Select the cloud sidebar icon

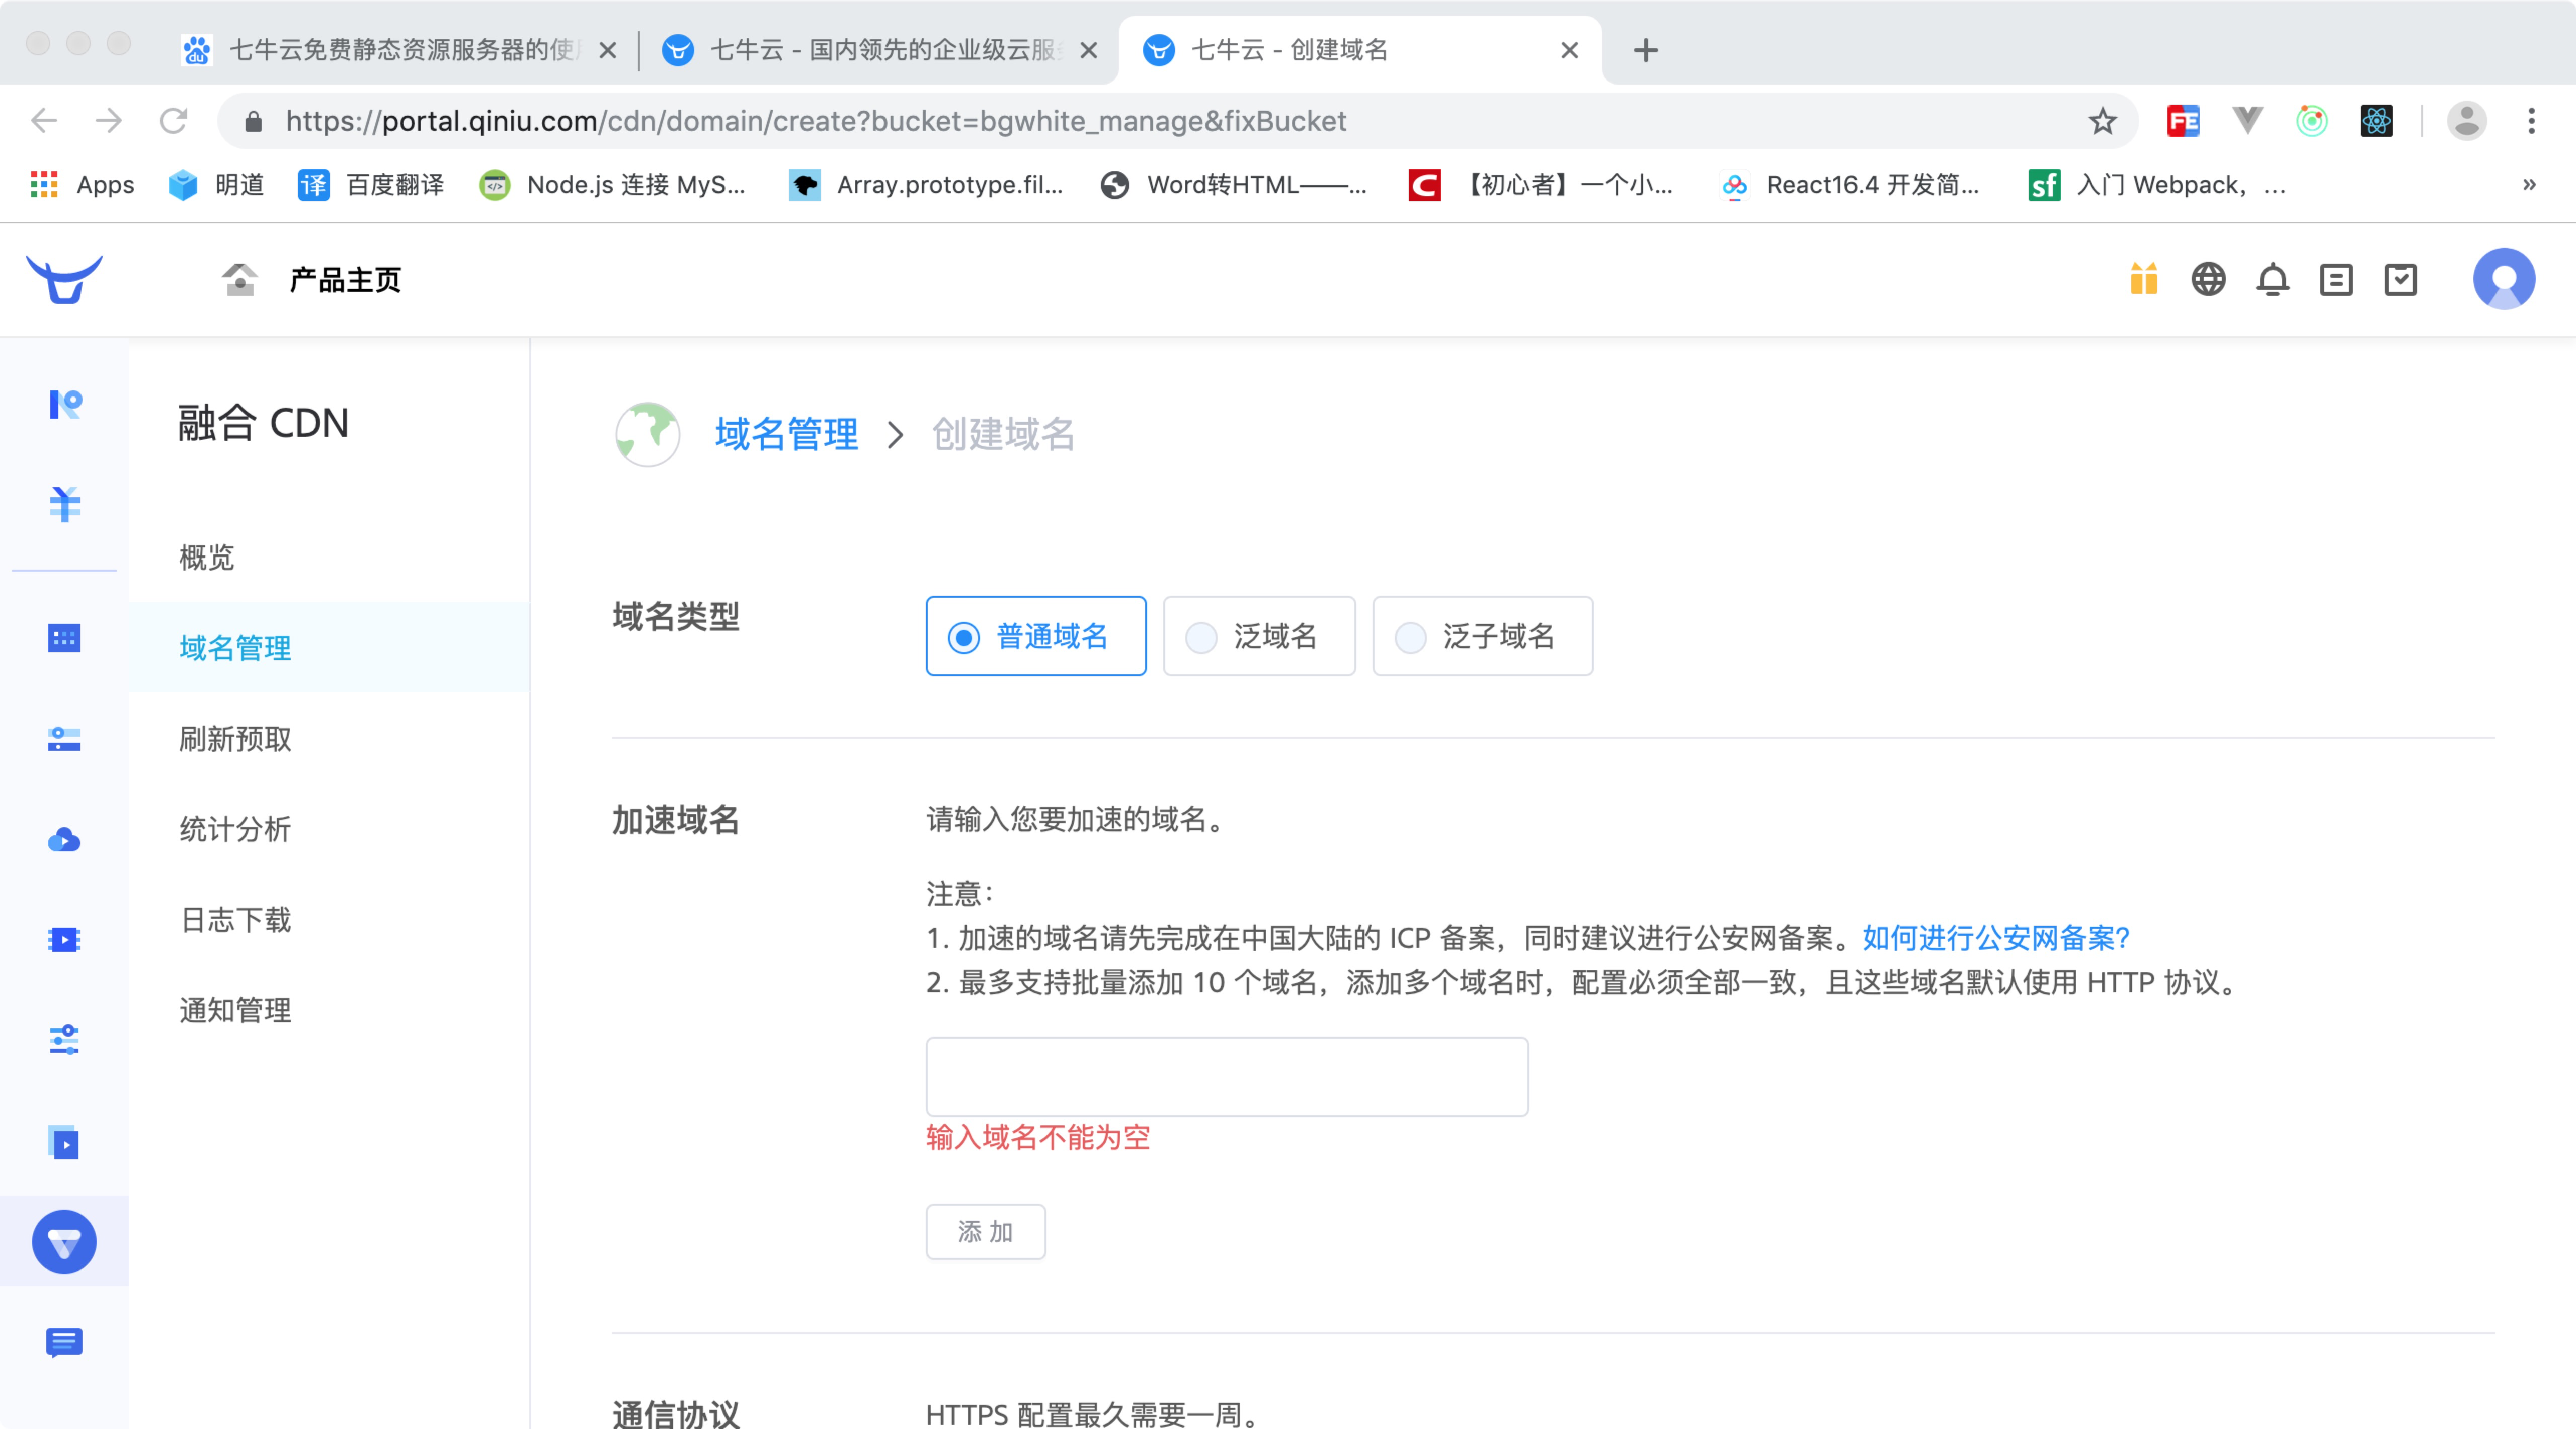64,840
